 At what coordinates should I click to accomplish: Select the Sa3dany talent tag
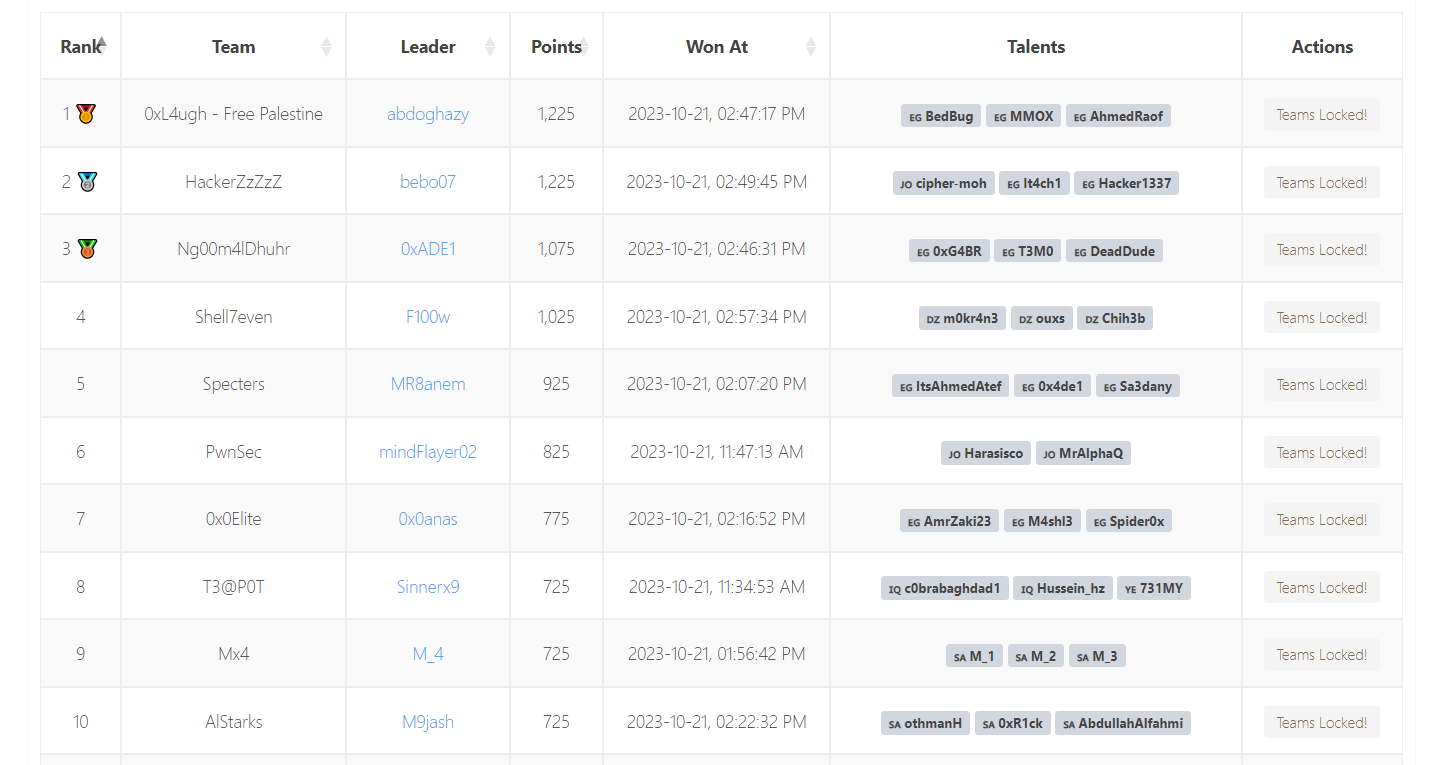point(1138,386)
